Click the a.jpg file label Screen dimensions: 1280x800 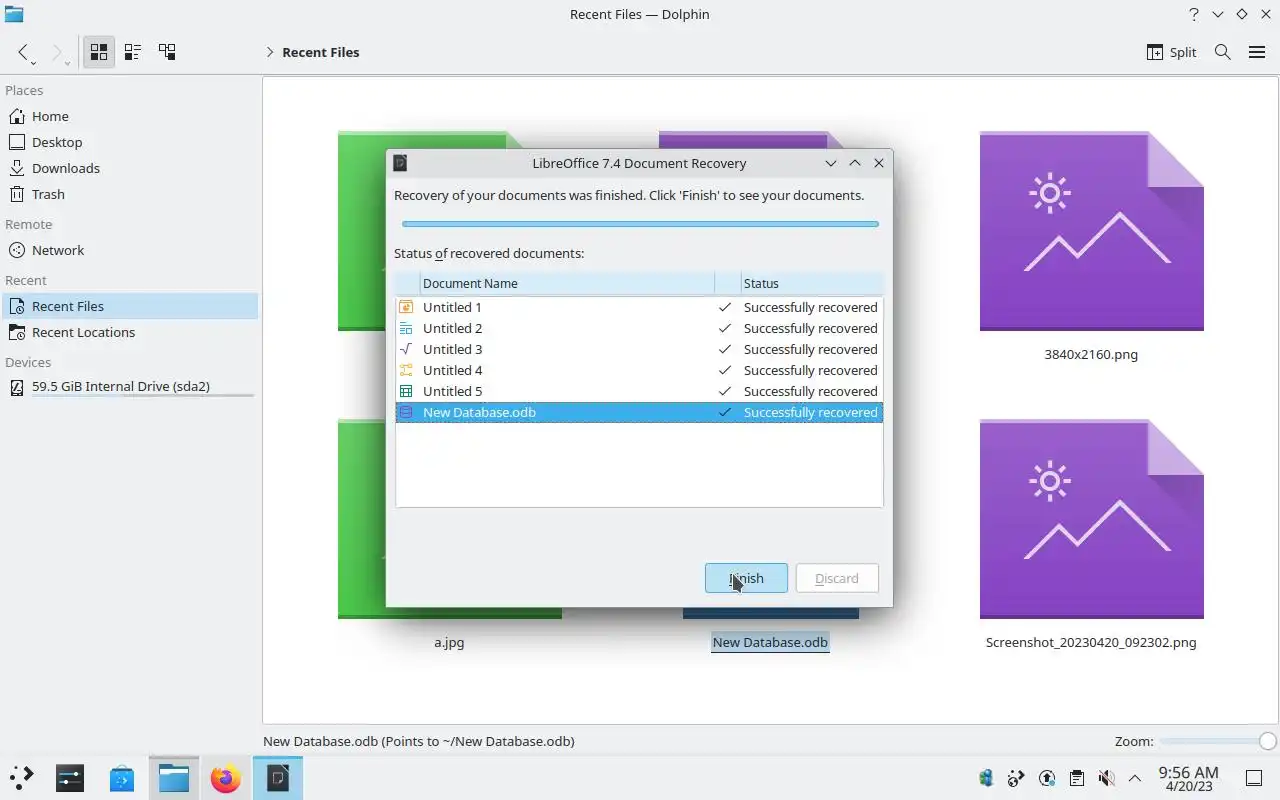click(x=449, y=642)
